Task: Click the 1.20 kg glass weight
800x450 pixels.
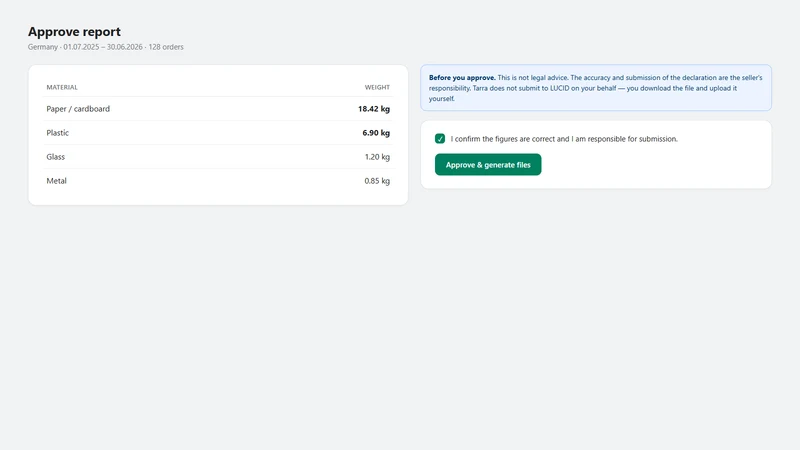Action: click(377, 157)
